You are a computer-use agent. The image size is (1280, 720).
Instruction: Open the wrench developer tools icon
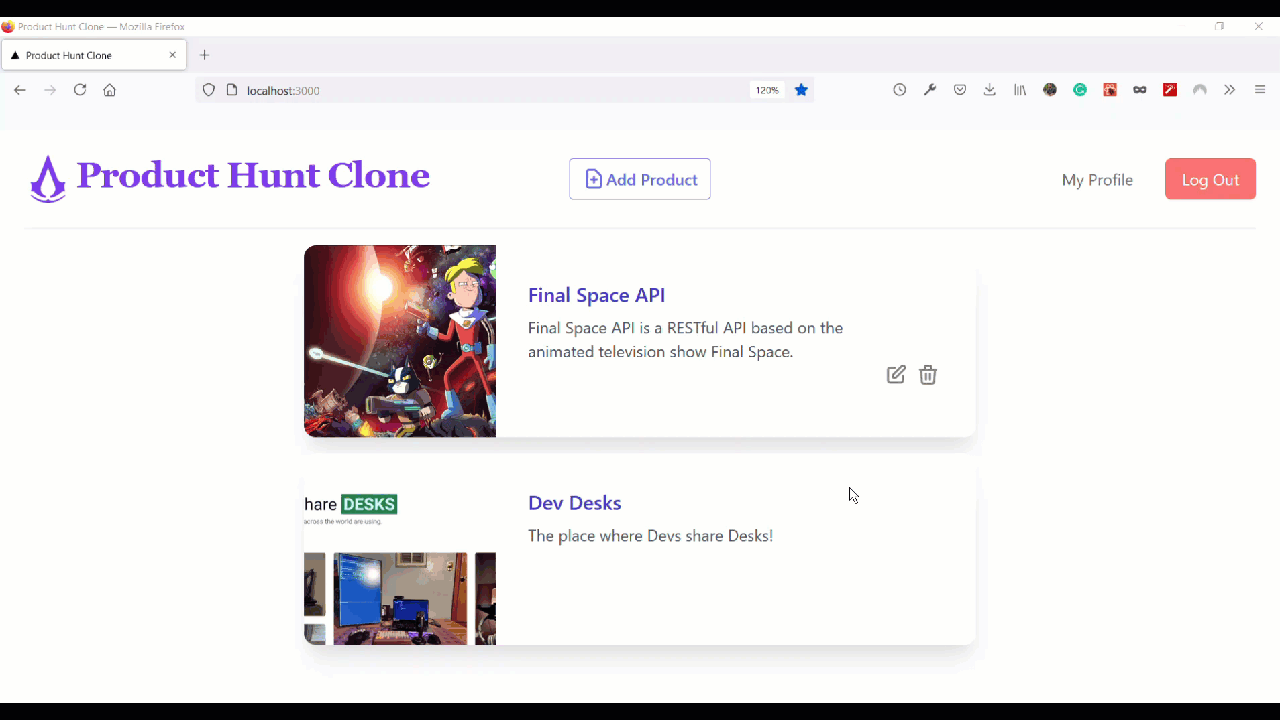coord(930,90)
